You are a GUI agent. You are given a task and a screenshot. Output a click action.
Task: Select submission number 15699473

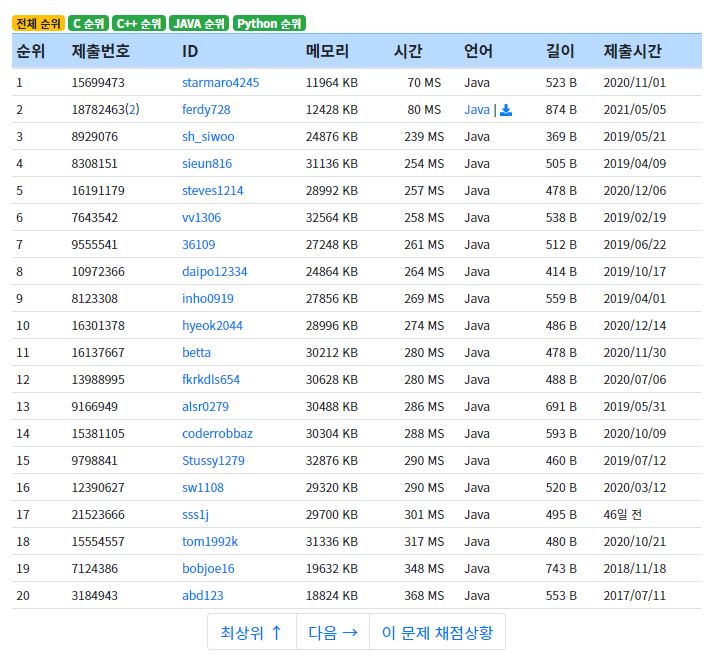coord(98,83)
